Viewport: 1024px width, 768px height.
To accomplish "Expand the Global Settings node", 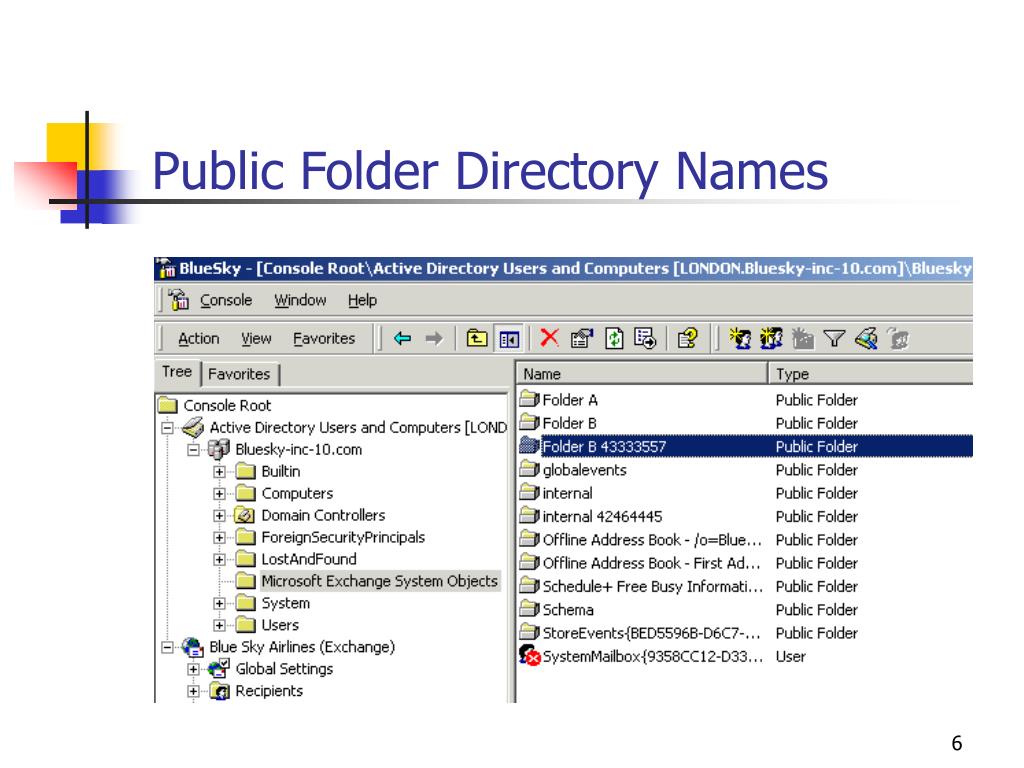I will [x=193, y=669].
